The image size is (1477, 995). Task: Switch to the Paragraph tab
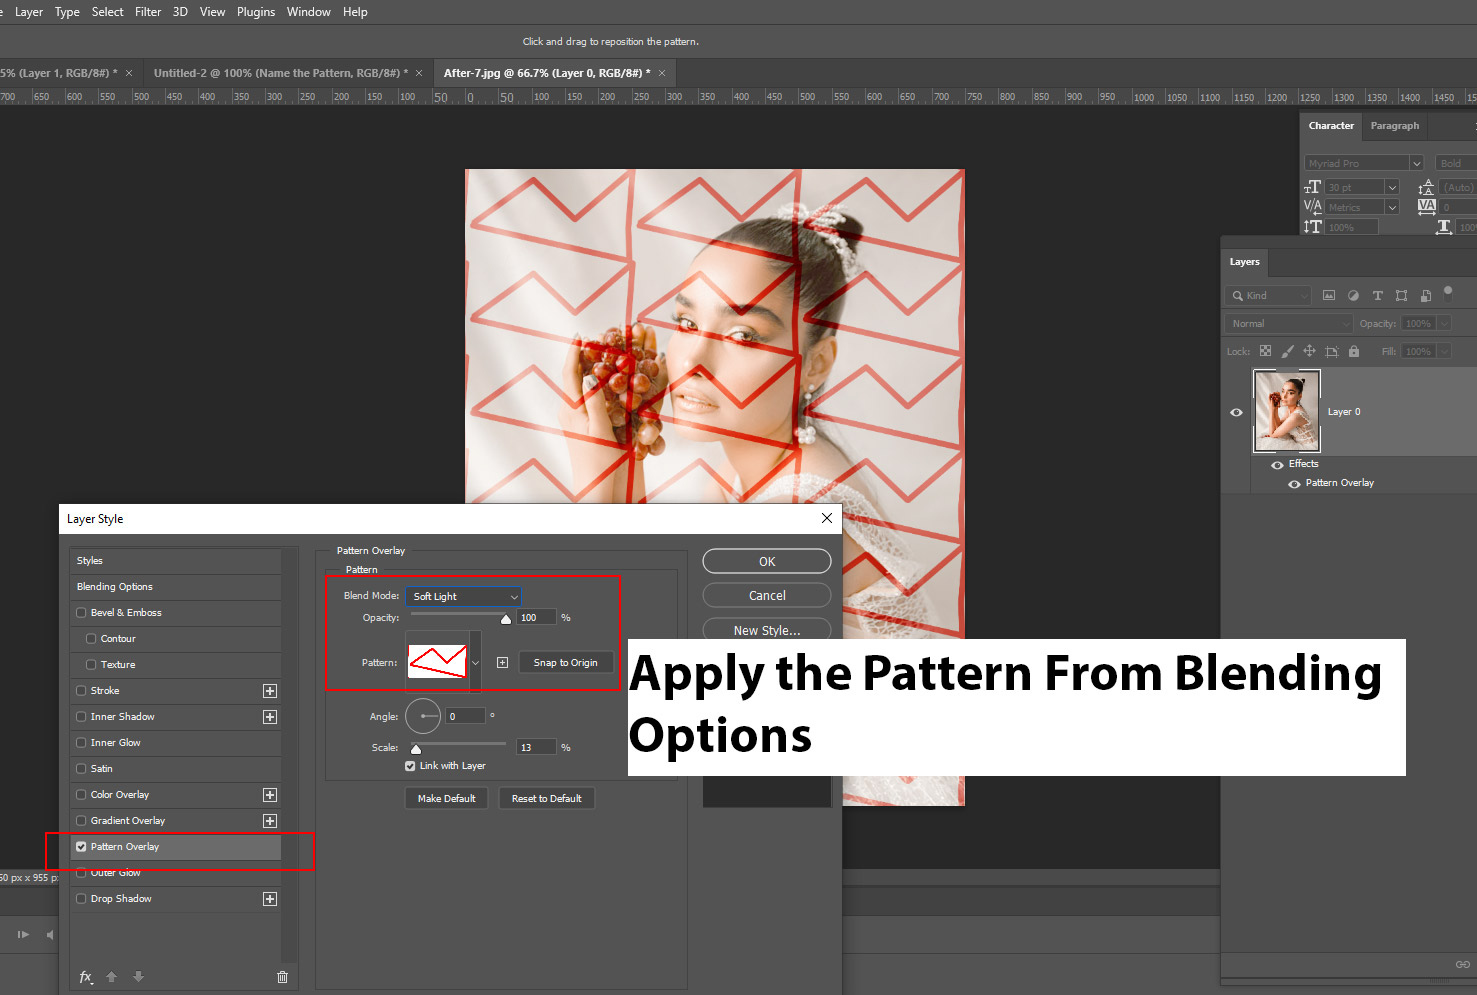pyautogui.click(x=1394, y=126)
